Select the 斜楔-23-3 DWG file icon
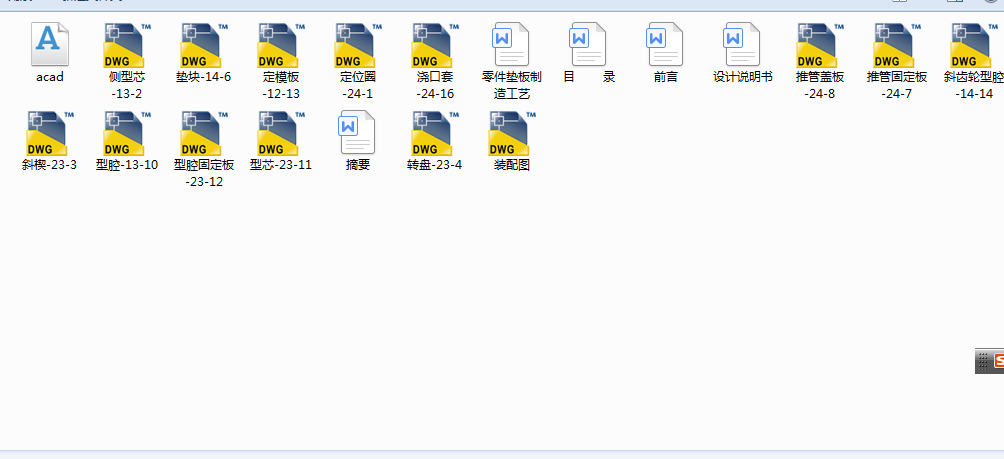The image size is (1004, 459). 49,133
